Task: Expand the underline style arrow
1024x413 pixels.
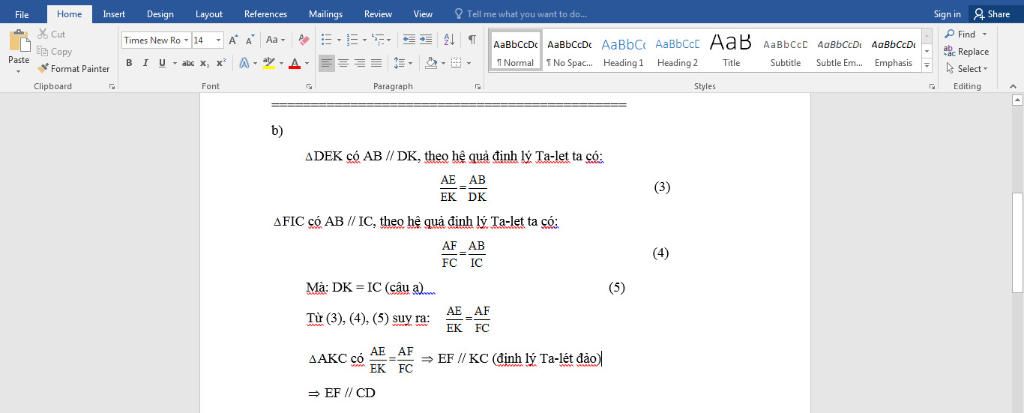Action: coord(174,63)
